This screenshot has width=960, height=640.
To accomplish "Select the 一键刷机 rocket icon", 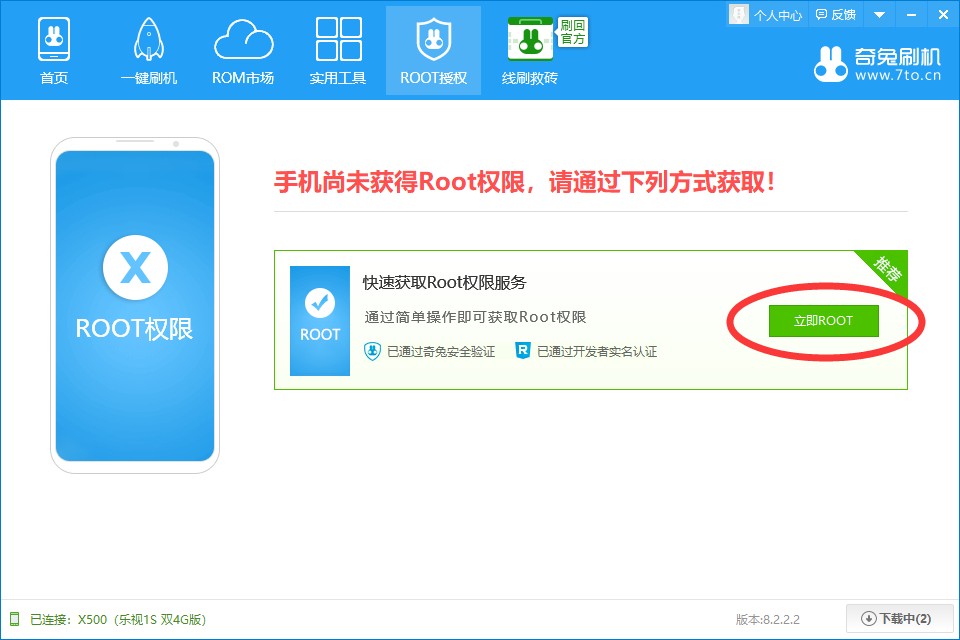I will pos(149,41).
